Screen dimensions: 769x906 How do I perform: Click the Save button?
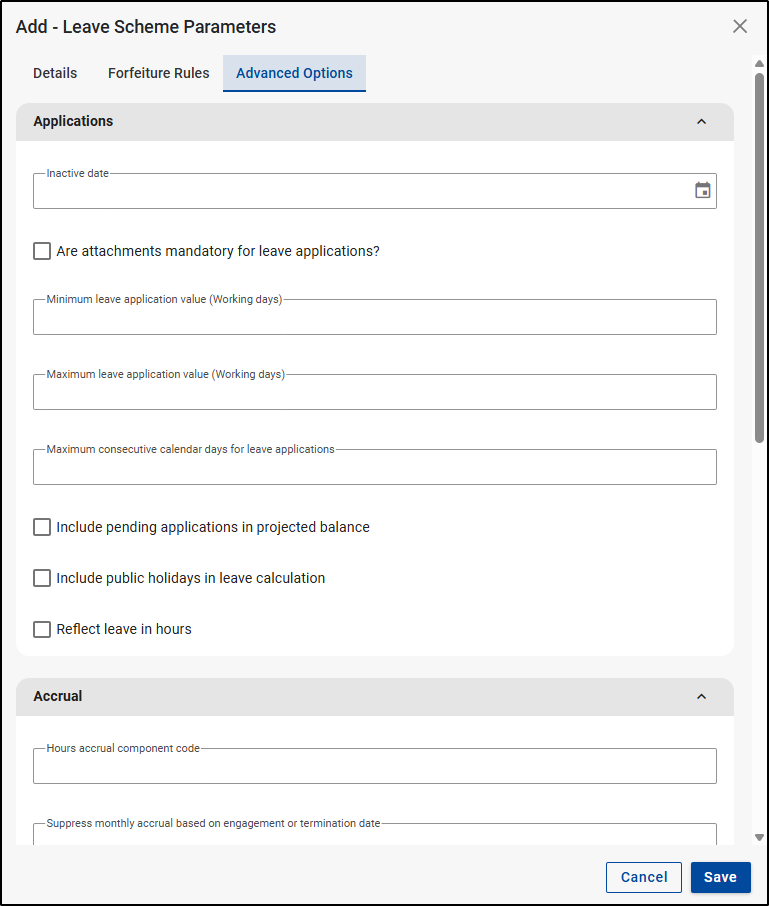tap(720, 877)
